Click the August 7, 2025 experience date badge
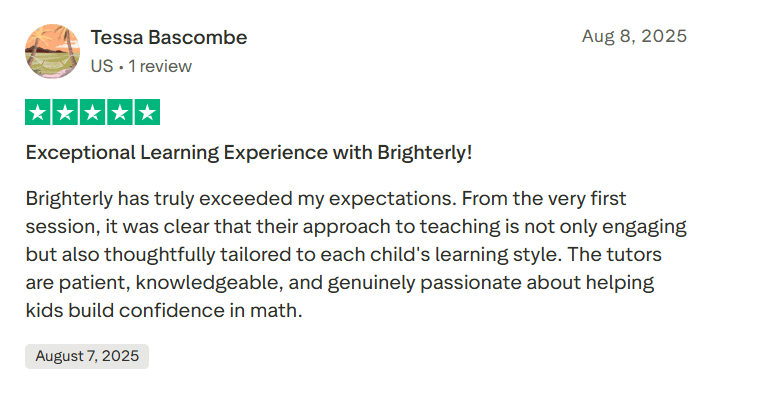Viewport: 763px width, 420px height. (87, 356)
